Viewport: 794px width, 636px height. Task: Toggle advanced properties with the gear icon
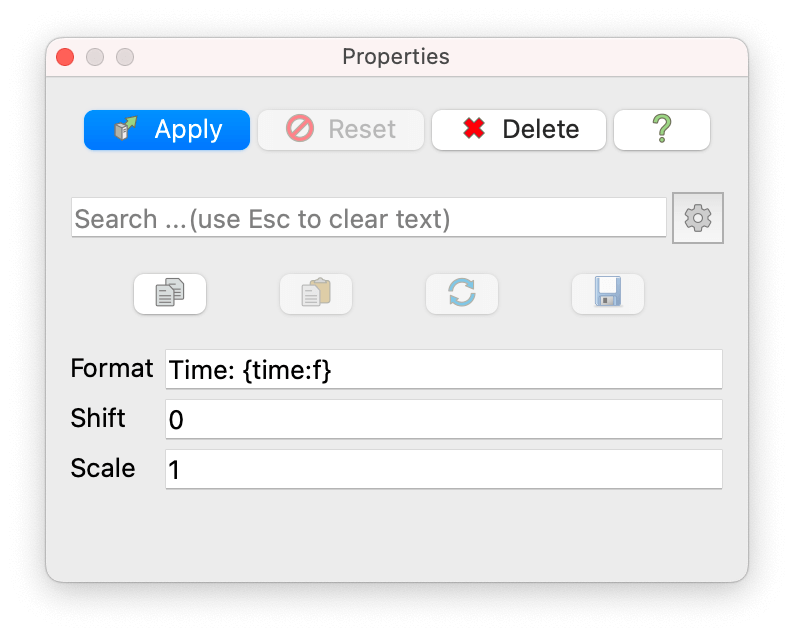pos(698,218)
